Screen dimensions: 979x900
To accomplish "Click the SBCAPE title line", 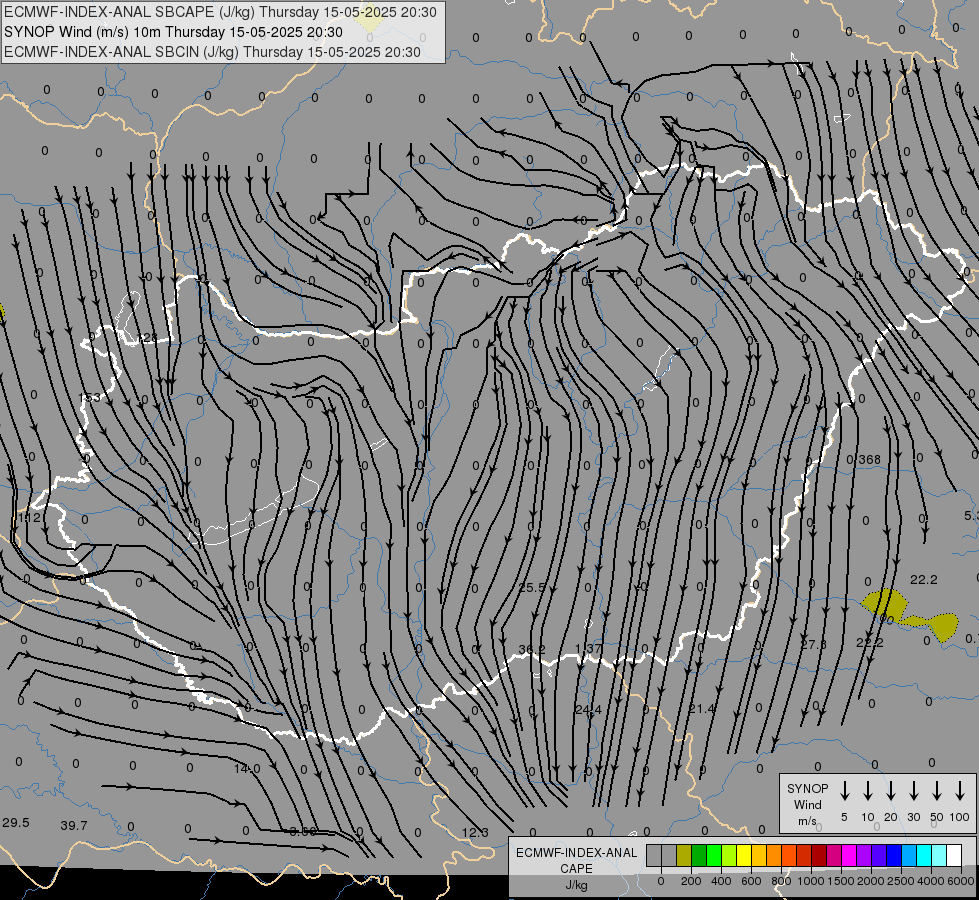I will coord(220,12).
